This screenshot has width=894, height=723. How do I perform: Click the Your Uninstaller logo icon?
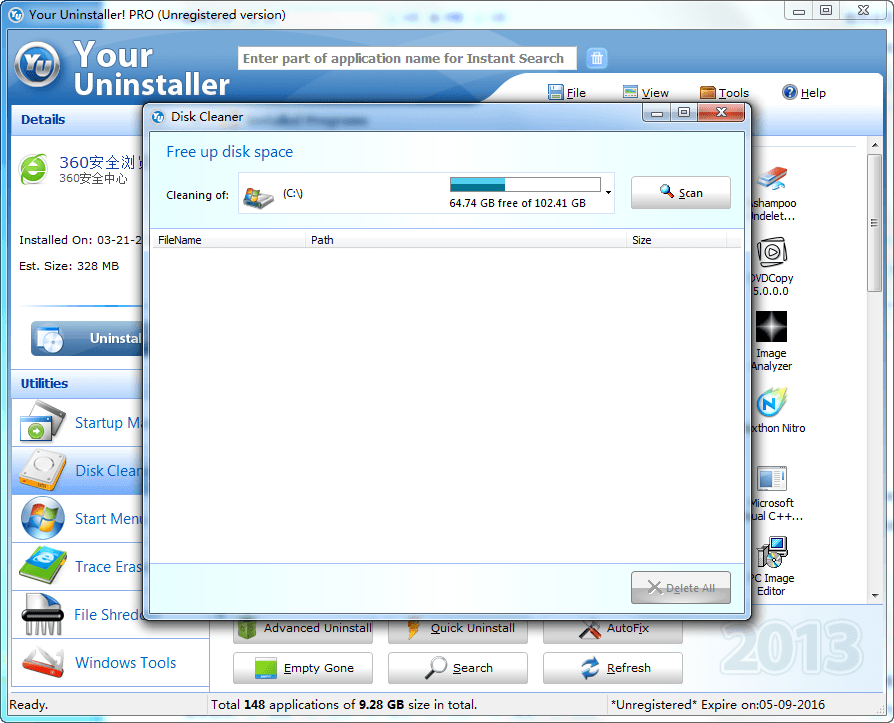click(x=37, y=64)
